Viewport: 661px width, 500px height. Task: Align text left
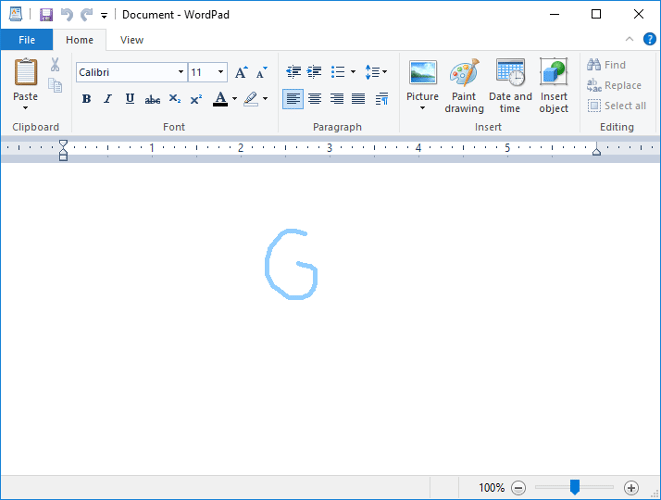tap(293, 99)
